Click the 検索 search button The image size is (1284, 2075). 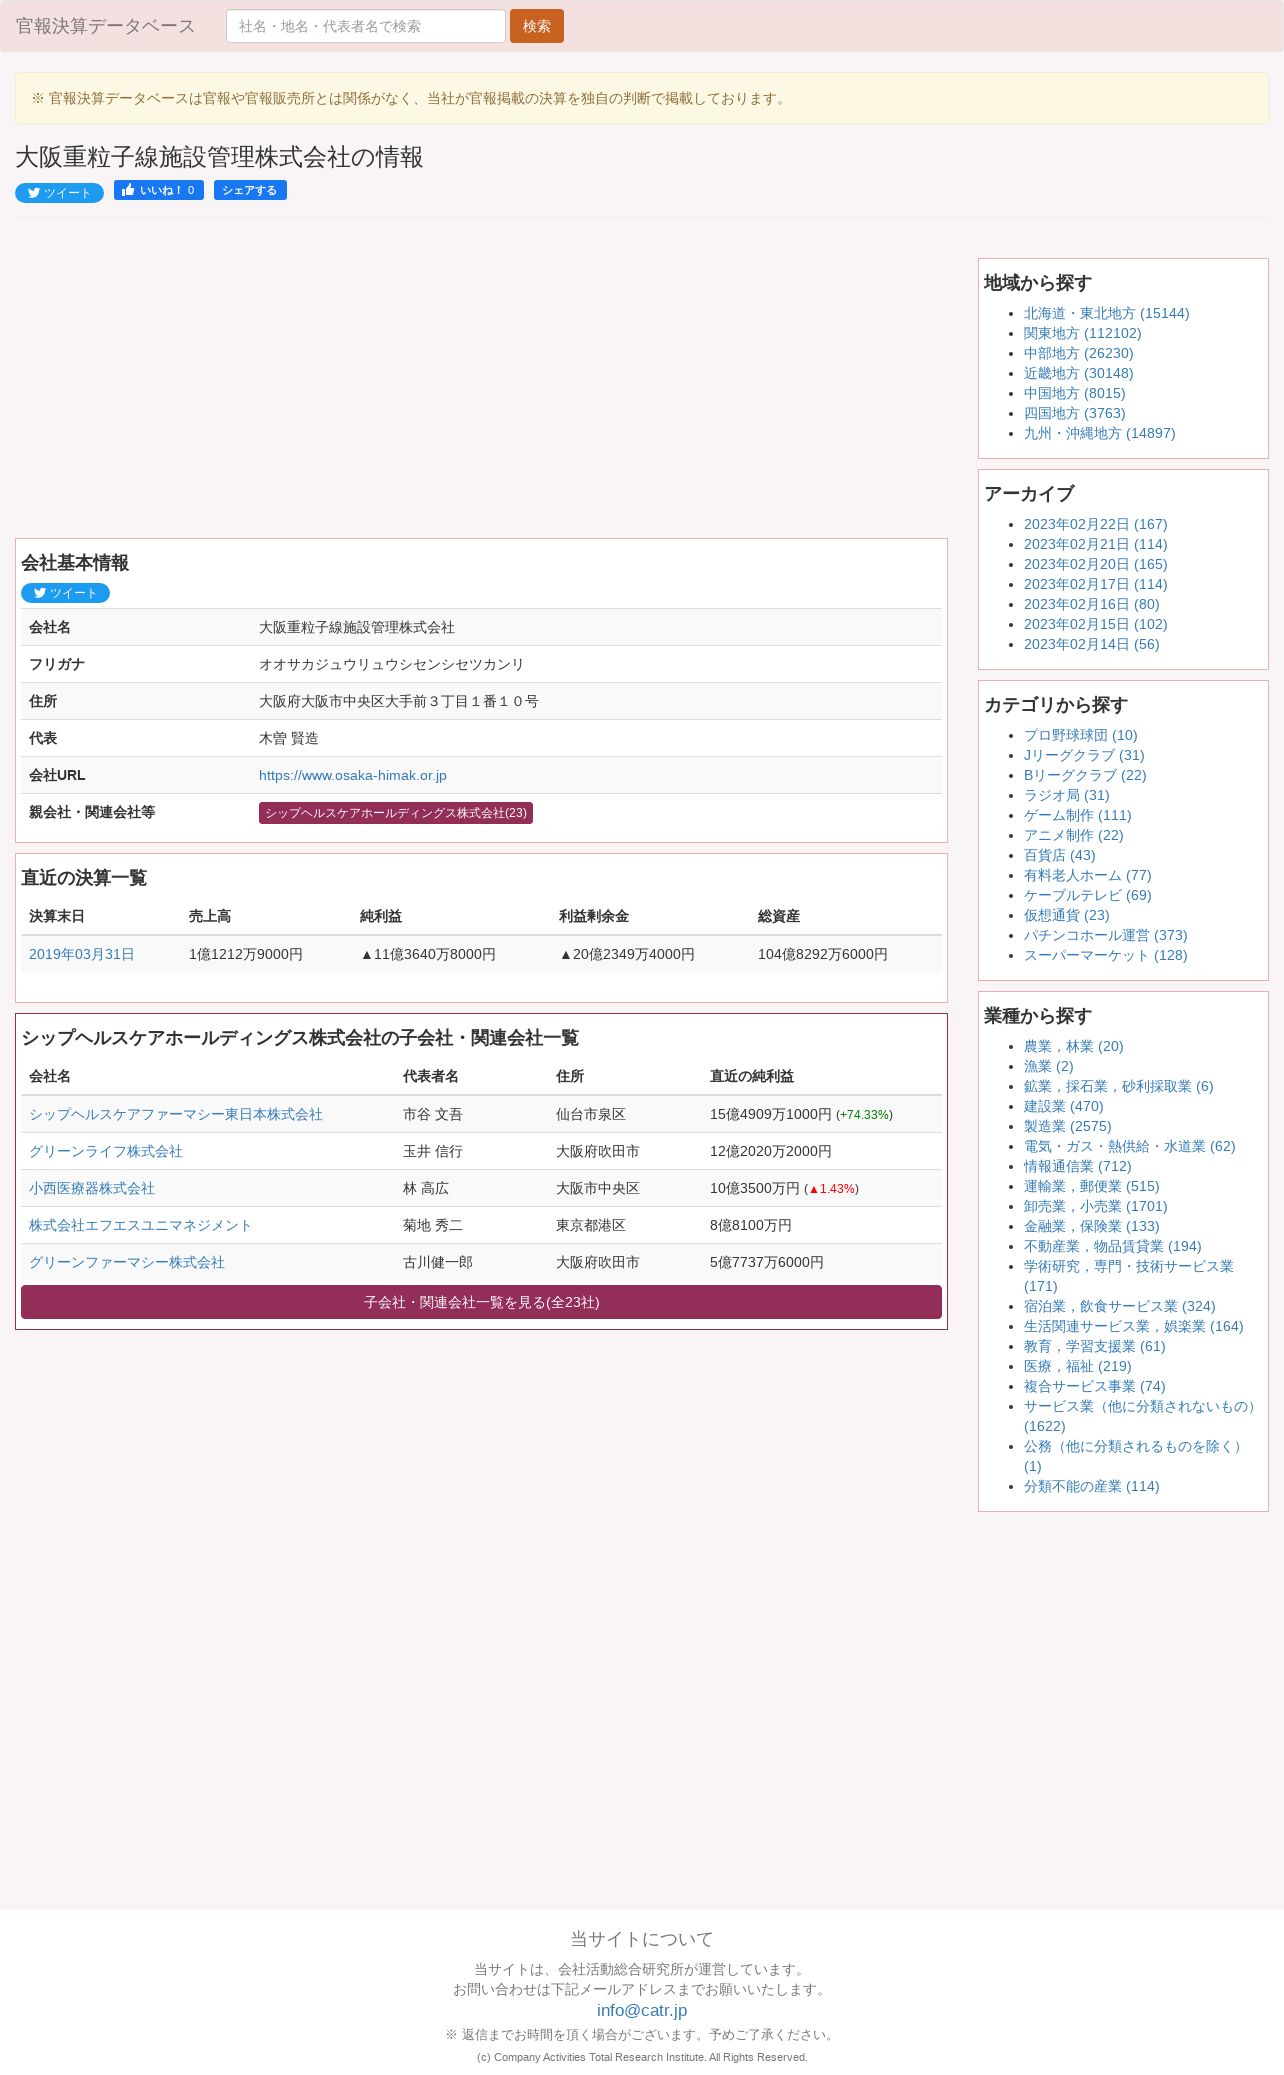pyautogui.click(x=536, y=26)
